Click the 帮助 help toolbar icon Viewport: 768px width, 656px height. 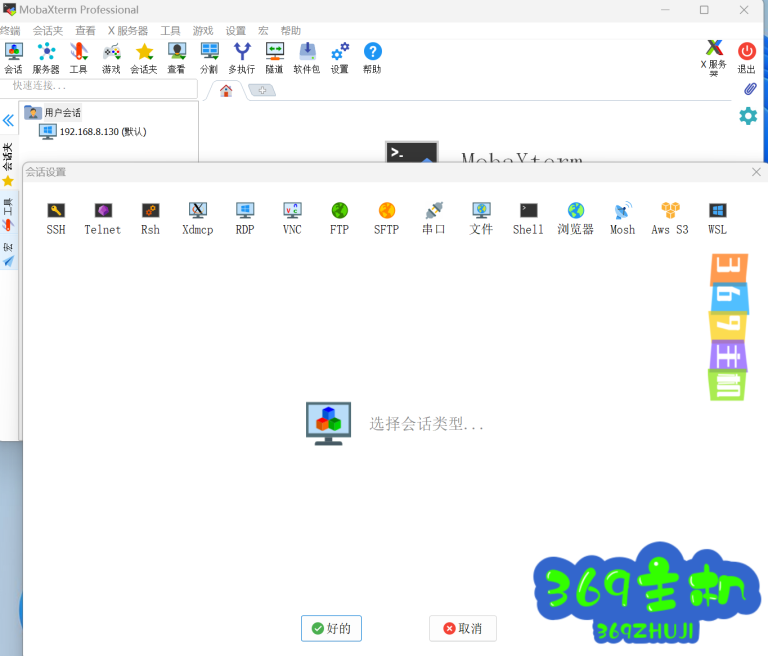click(x=372, y=58)
